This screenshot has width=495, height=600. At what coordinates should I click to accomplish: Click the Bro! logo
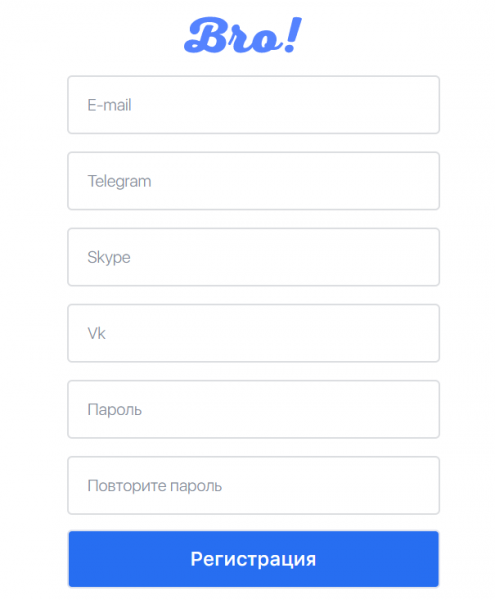tap(243, 35)
